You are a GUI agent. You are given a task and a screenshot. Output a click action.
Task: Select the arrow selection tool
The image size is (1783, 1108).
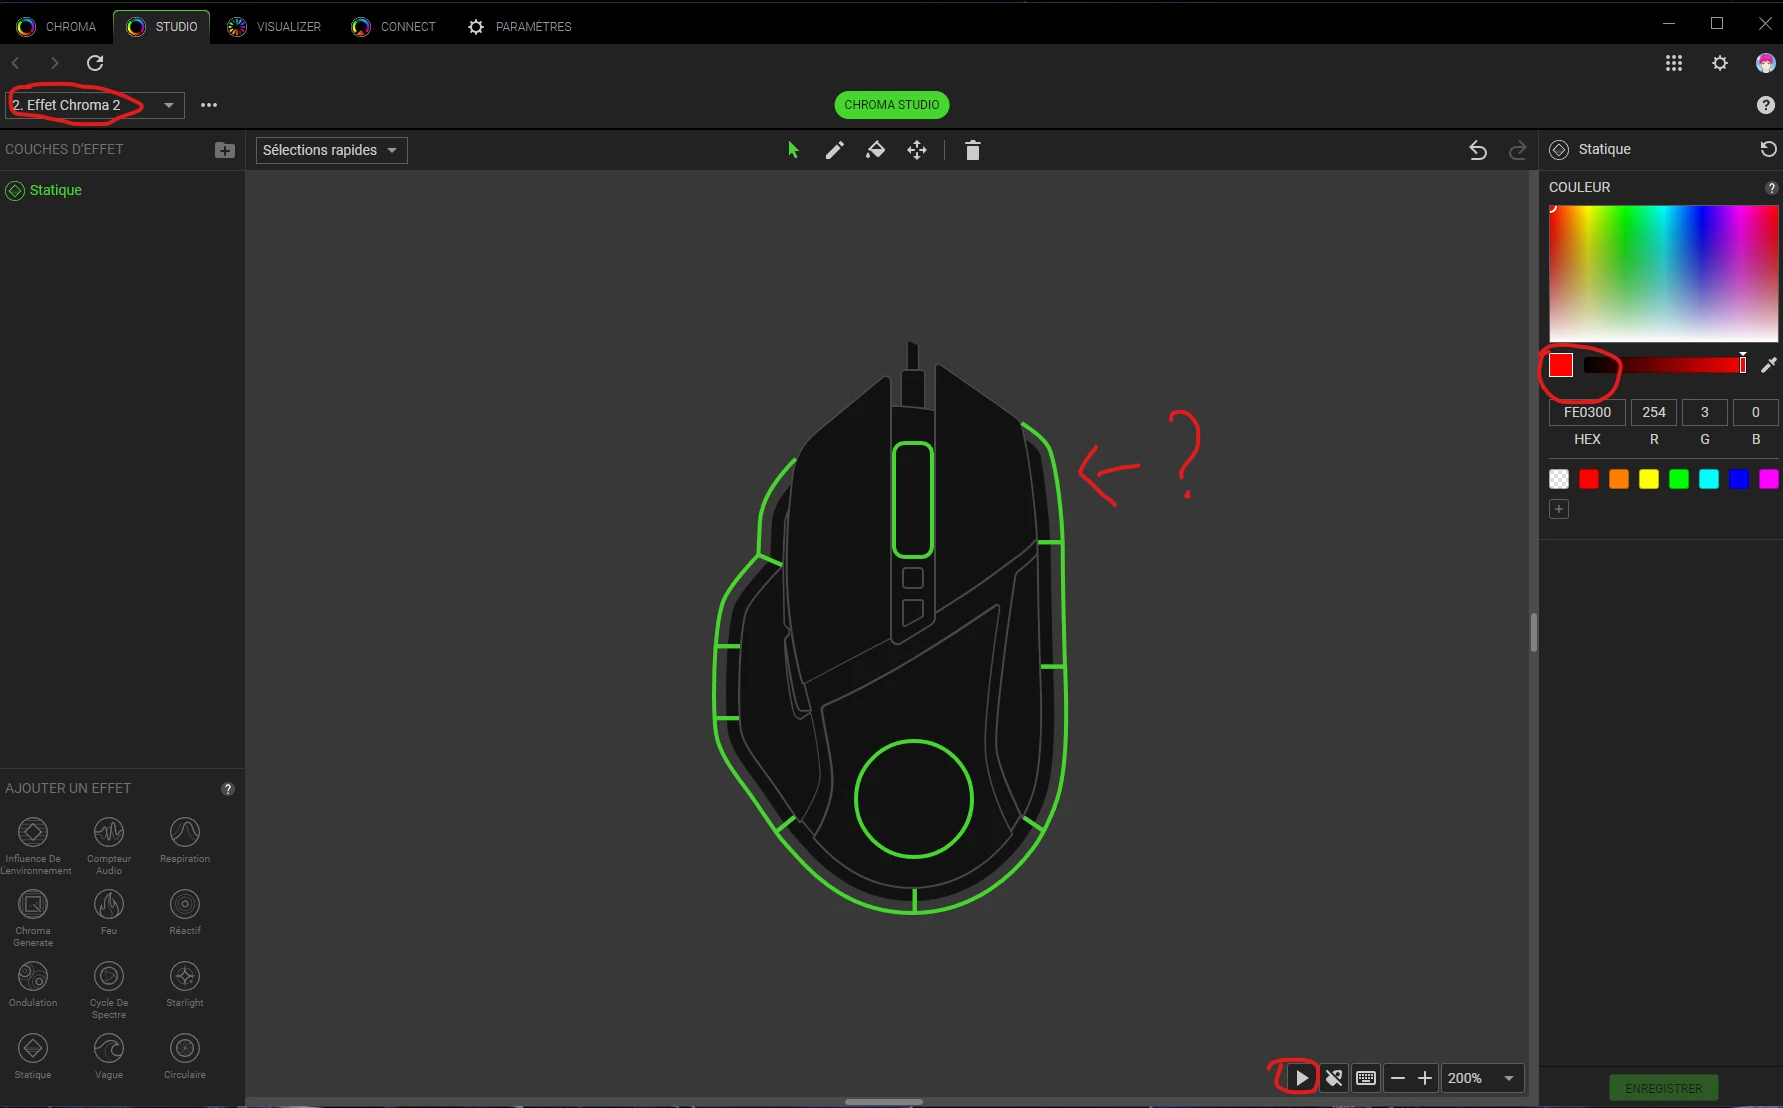(x=793, y=150)
